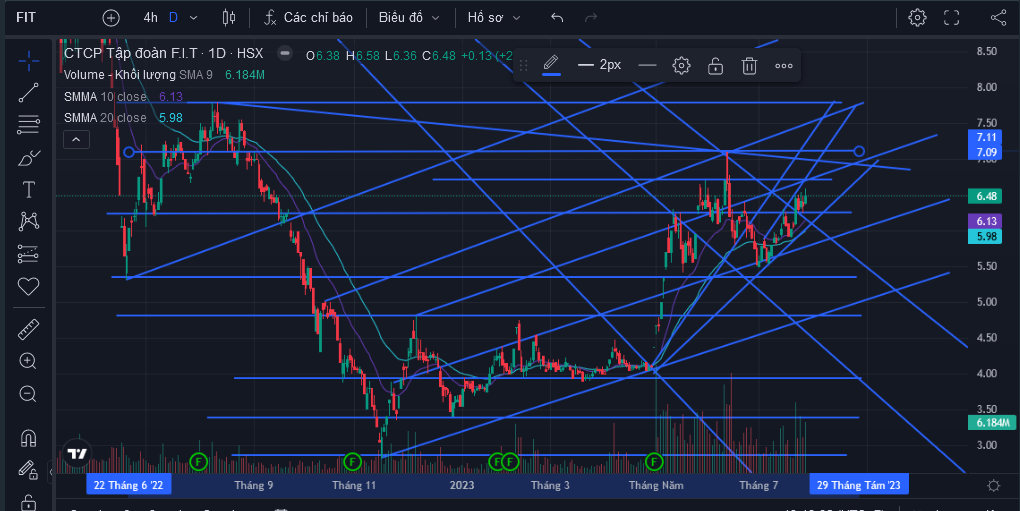This screenshot has width=1020, height=511.
Task: Click the market status icon beside HSX
Action: tap(284, 53)
